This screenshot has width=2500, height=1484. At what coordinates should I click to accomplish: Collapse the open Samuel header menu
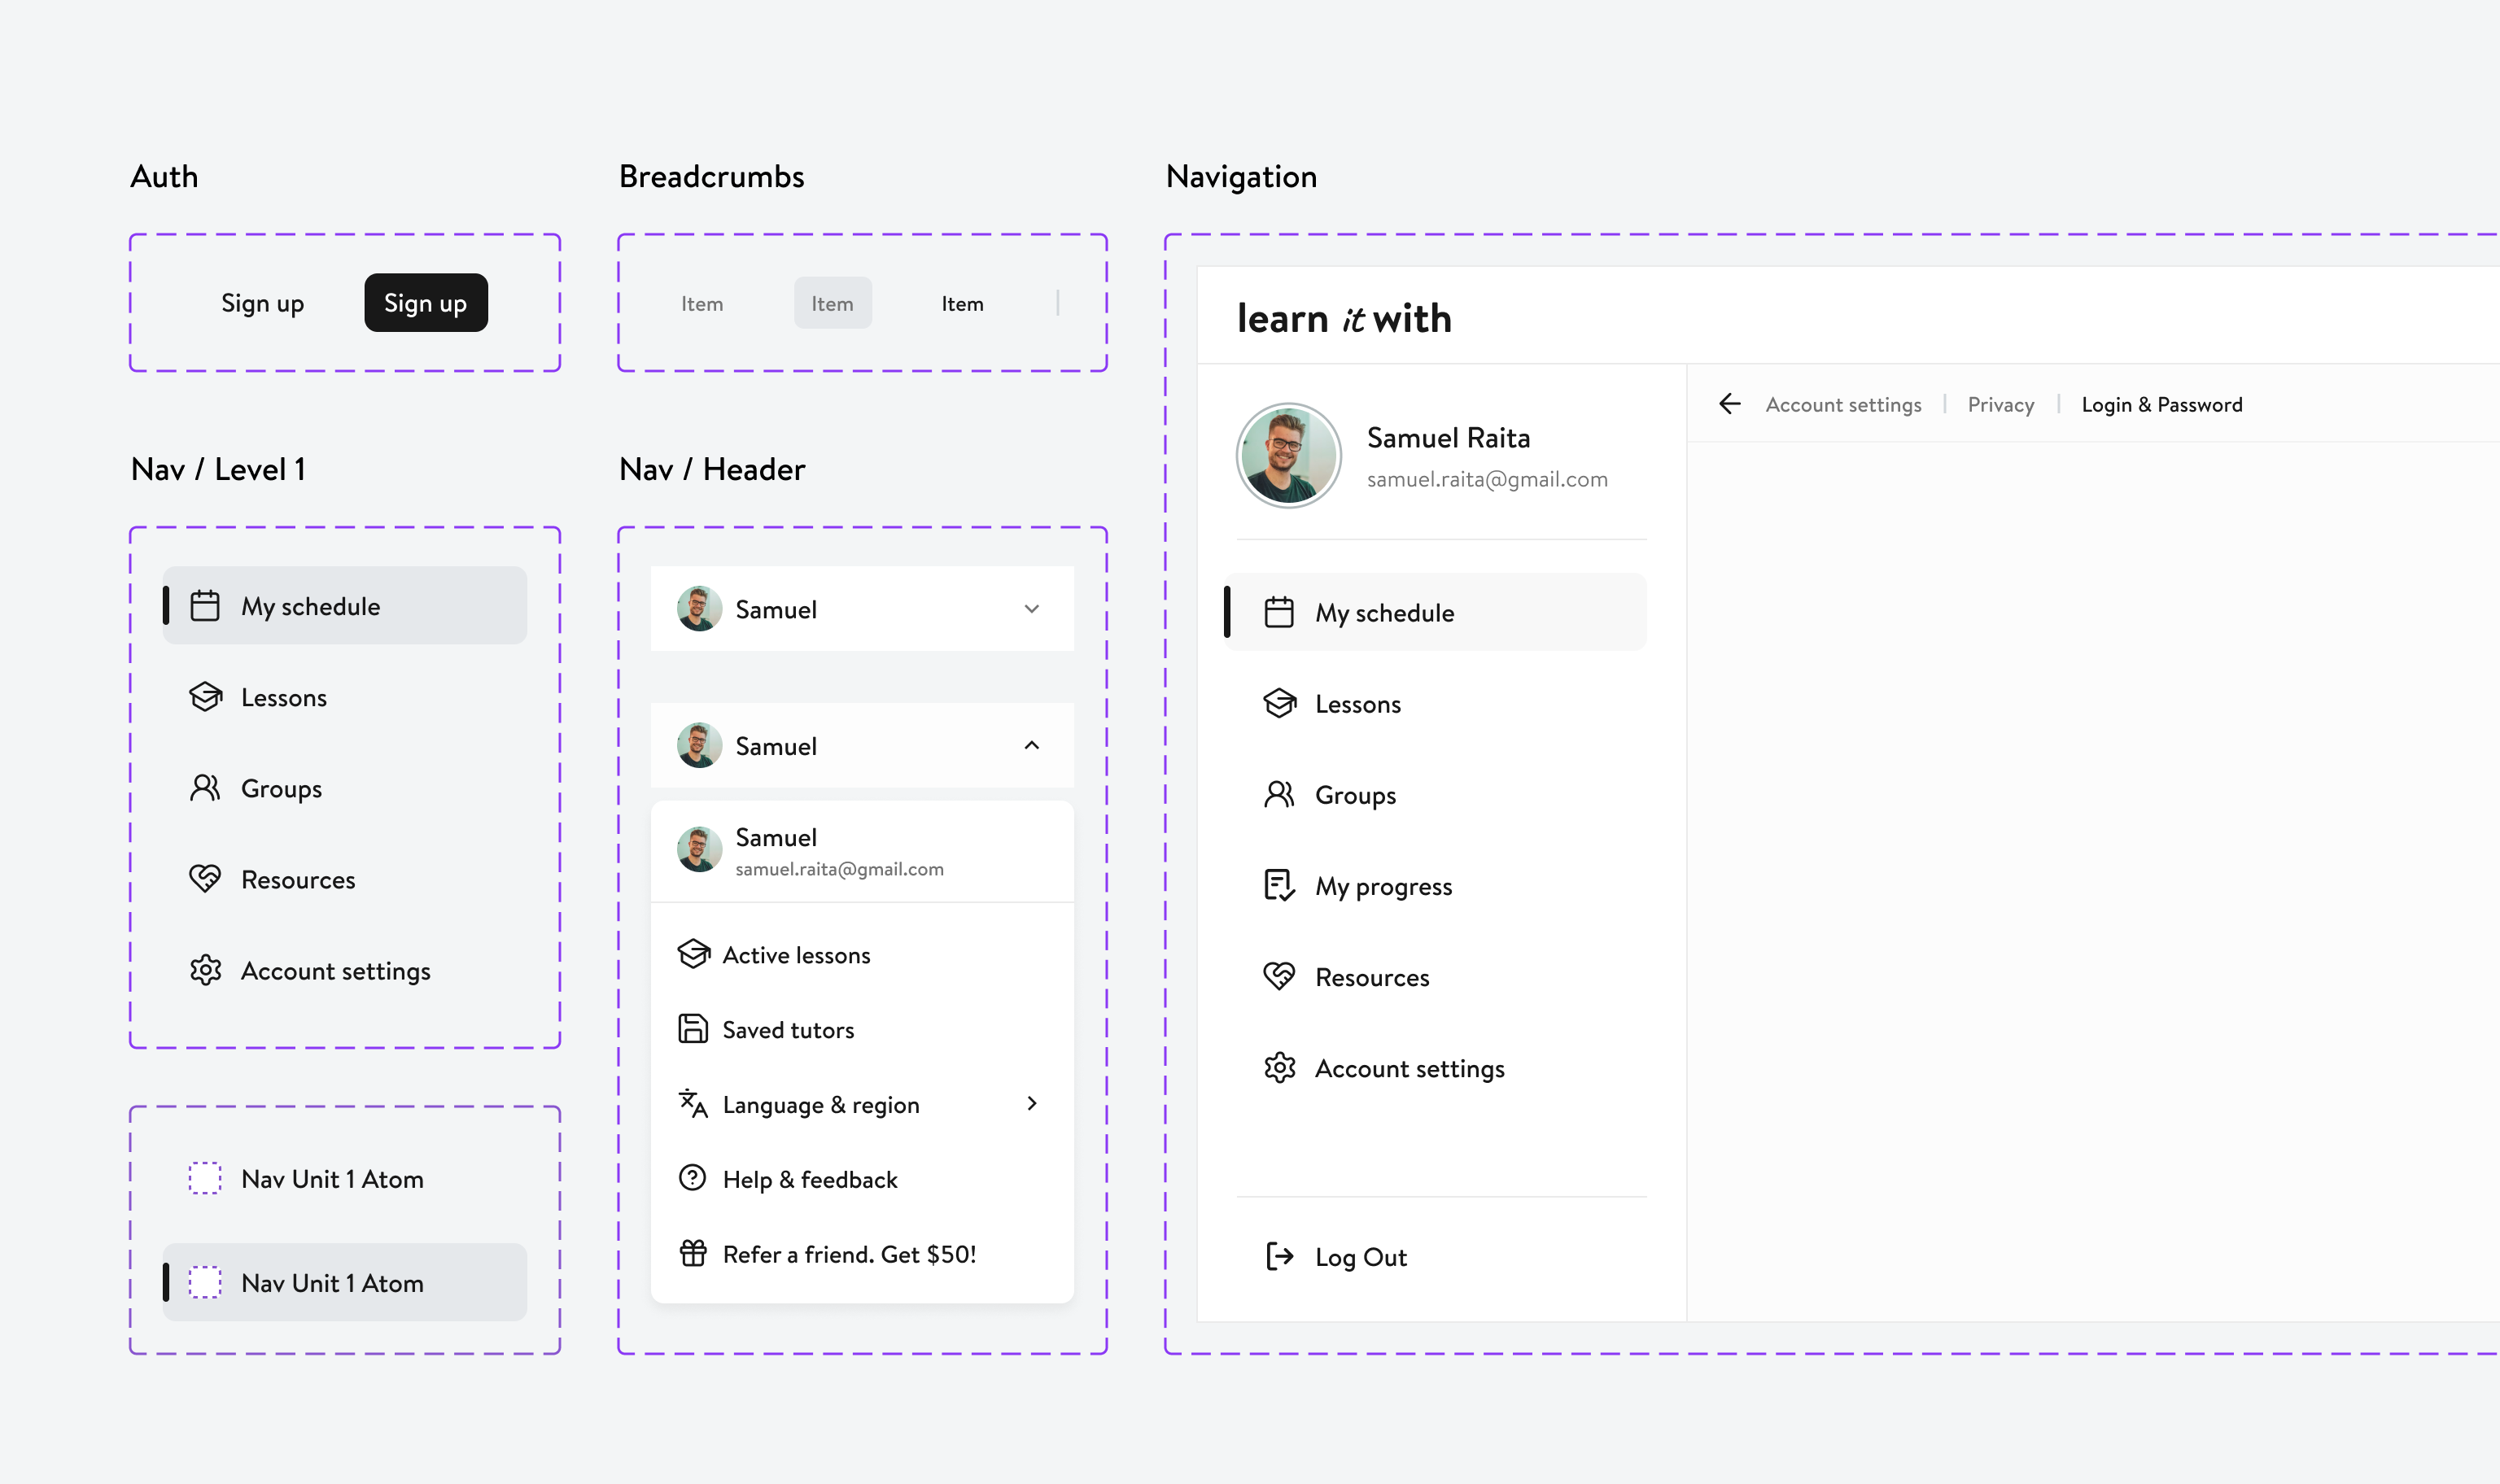coord(1031,746)
